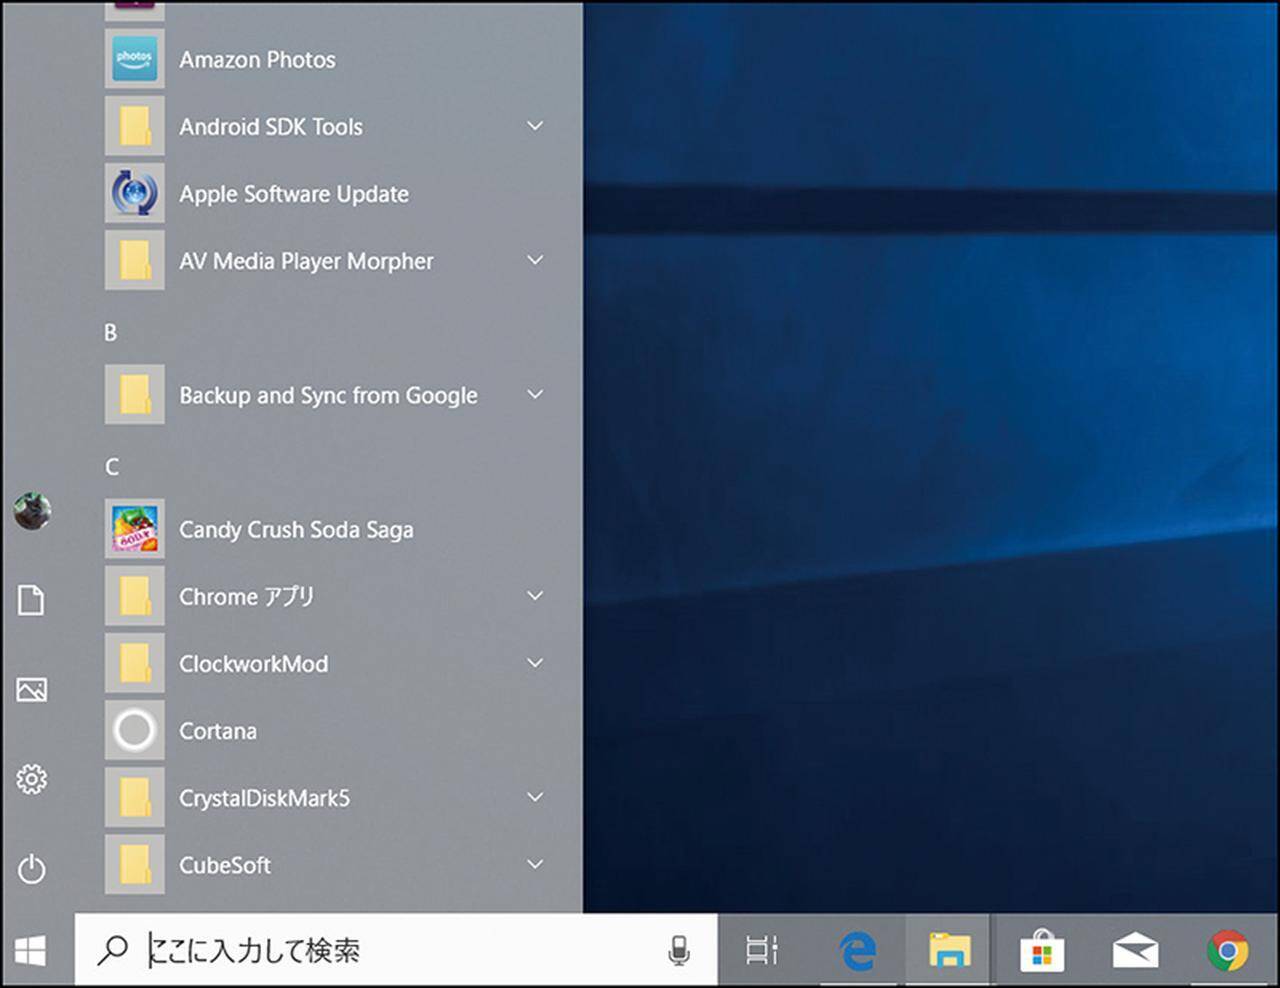
Task: Open Task View from taskbar
Action: point(762,951)
